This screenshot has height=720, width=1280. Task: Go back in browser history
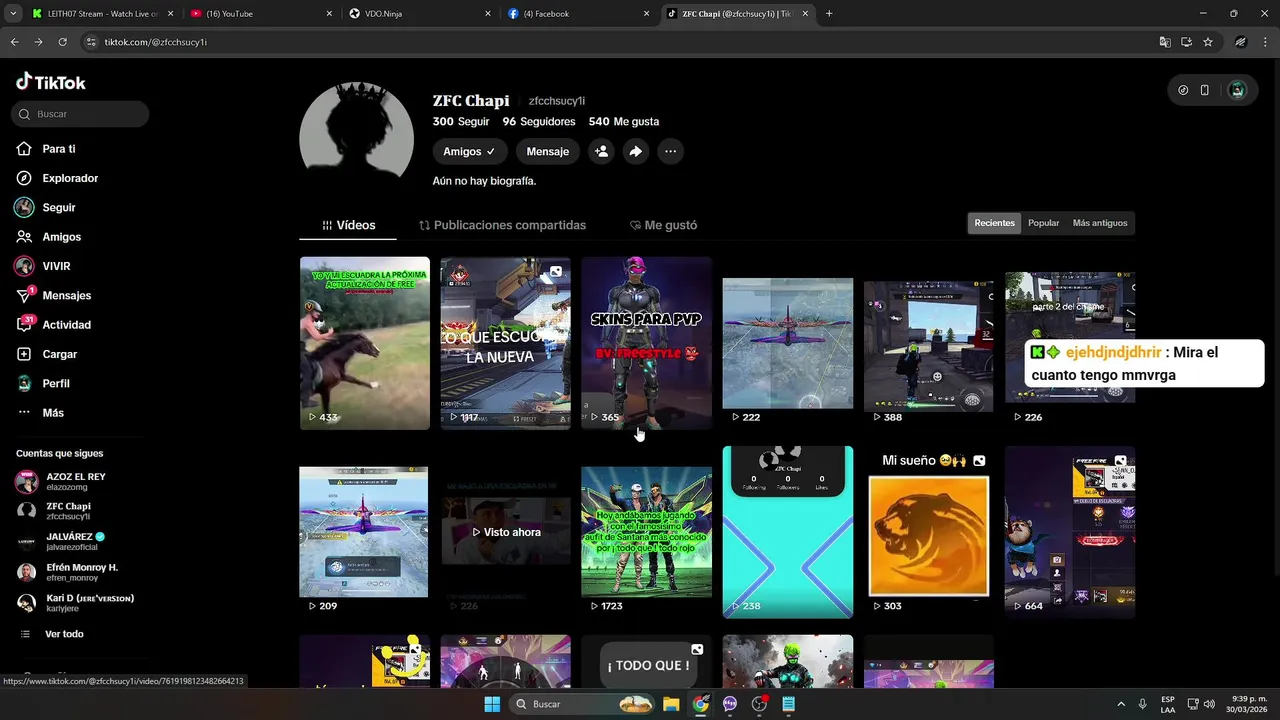coord(14,42)
